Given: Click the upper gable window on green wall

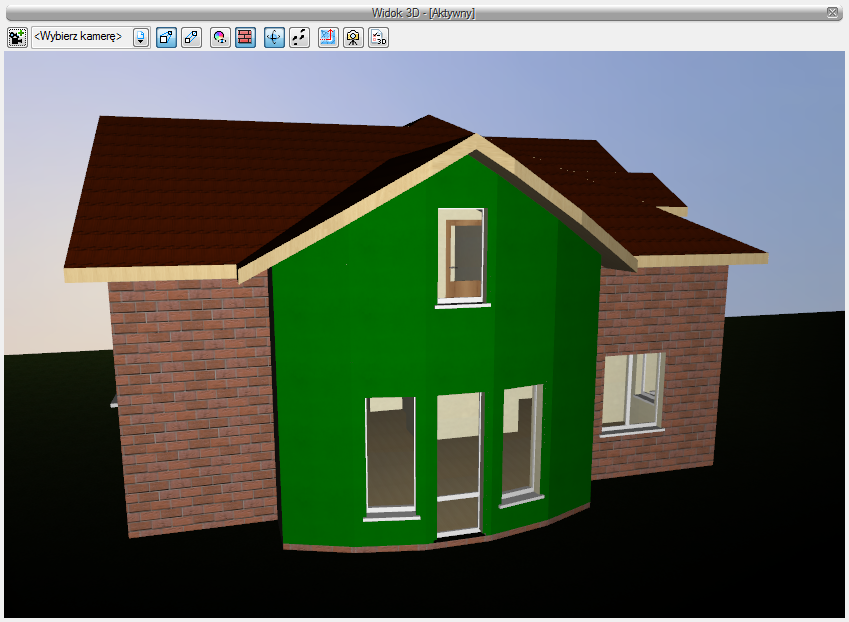Looking at the screenshot, I should pos(461,256).
